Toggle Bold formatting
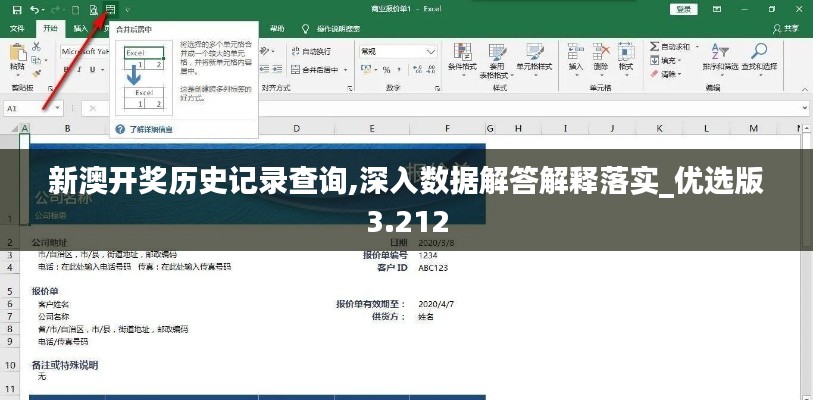The image size is (813, 400). 66,70
